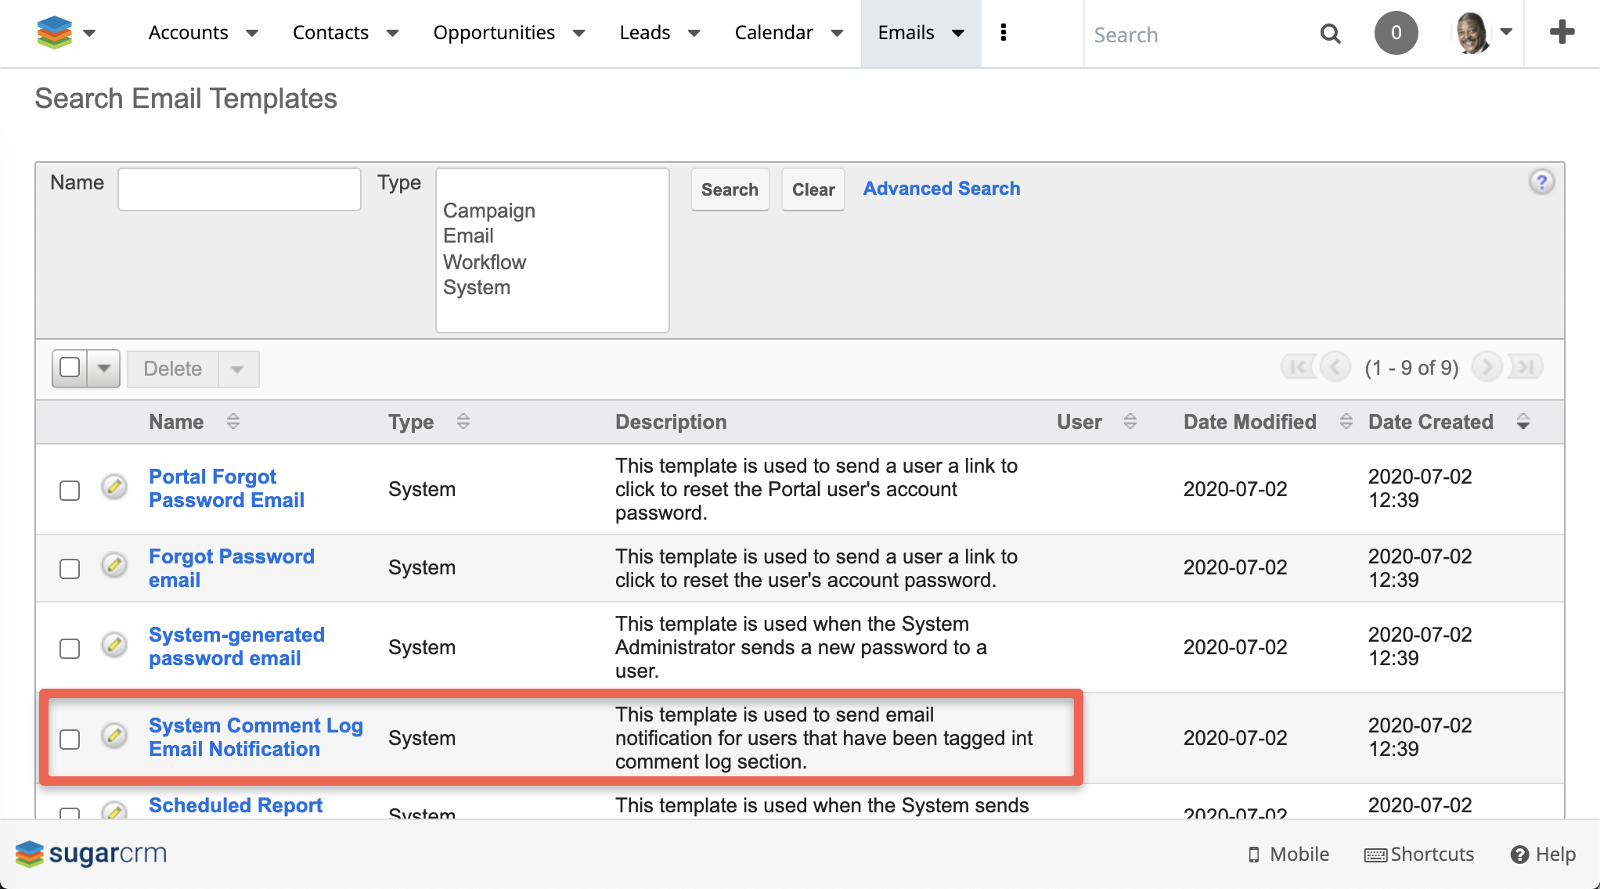This screenshot has width=1600, height=889.
Task: Open the Accounts module dropdown arrow
Action: click(252, 33)
